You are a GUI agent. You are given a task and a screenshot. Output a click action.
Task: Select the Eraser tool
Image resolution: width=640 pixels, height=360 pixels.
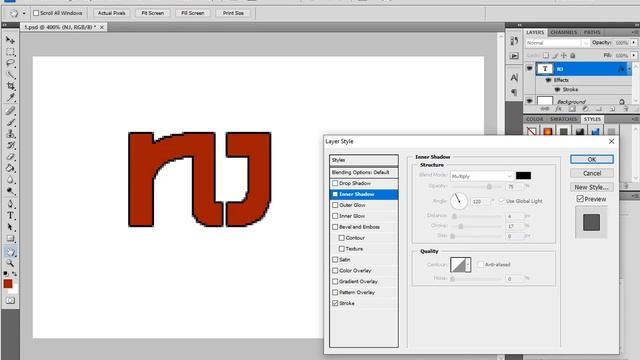coord(10,157)
